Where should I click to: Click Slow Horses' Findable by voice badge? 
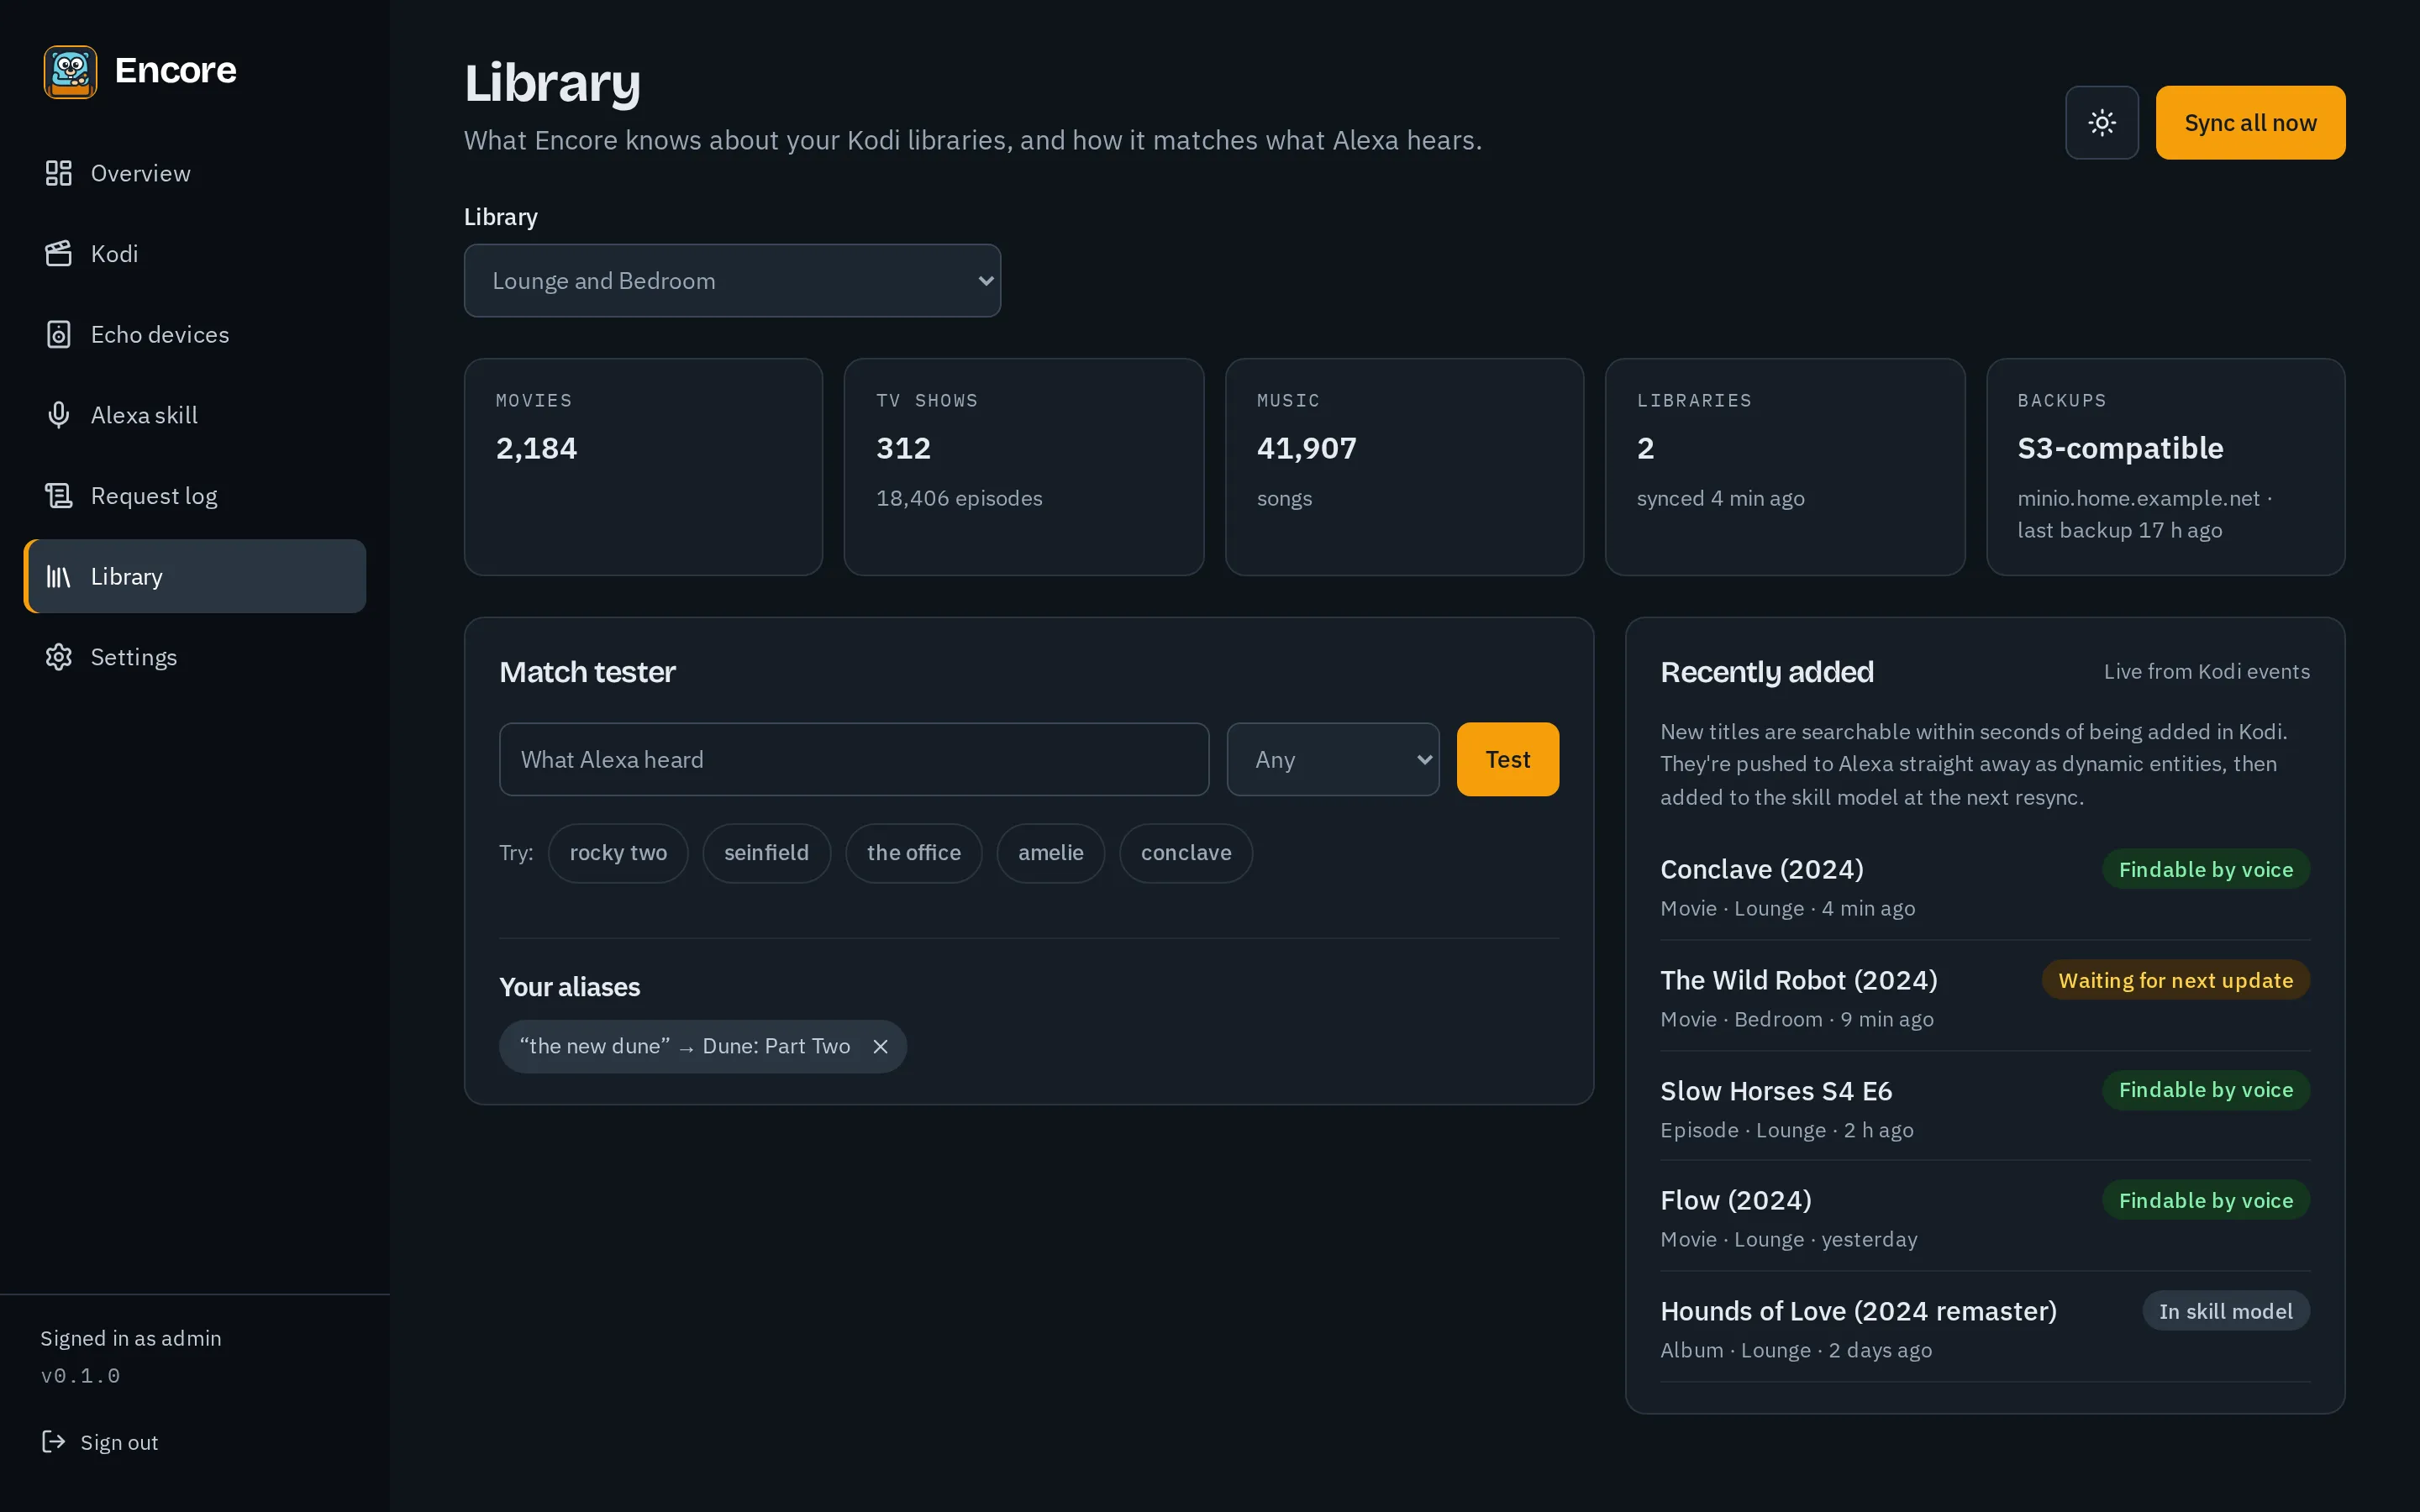2205,1090
